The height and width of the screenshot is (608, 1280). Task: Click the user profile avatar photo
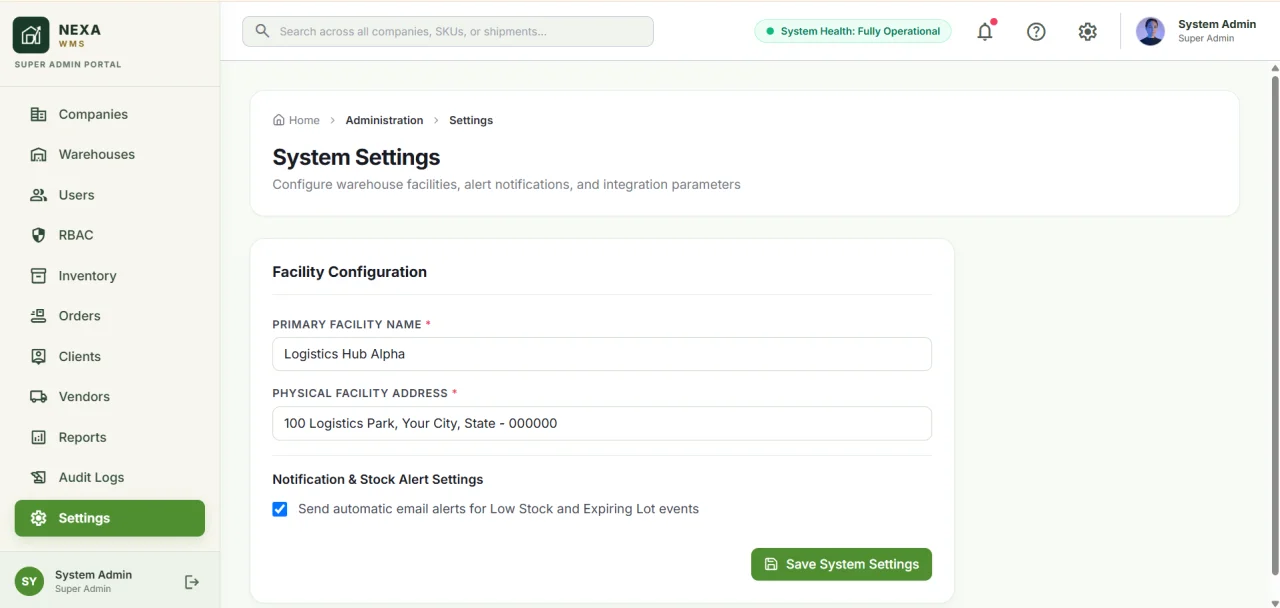(x=1151, y=31)
